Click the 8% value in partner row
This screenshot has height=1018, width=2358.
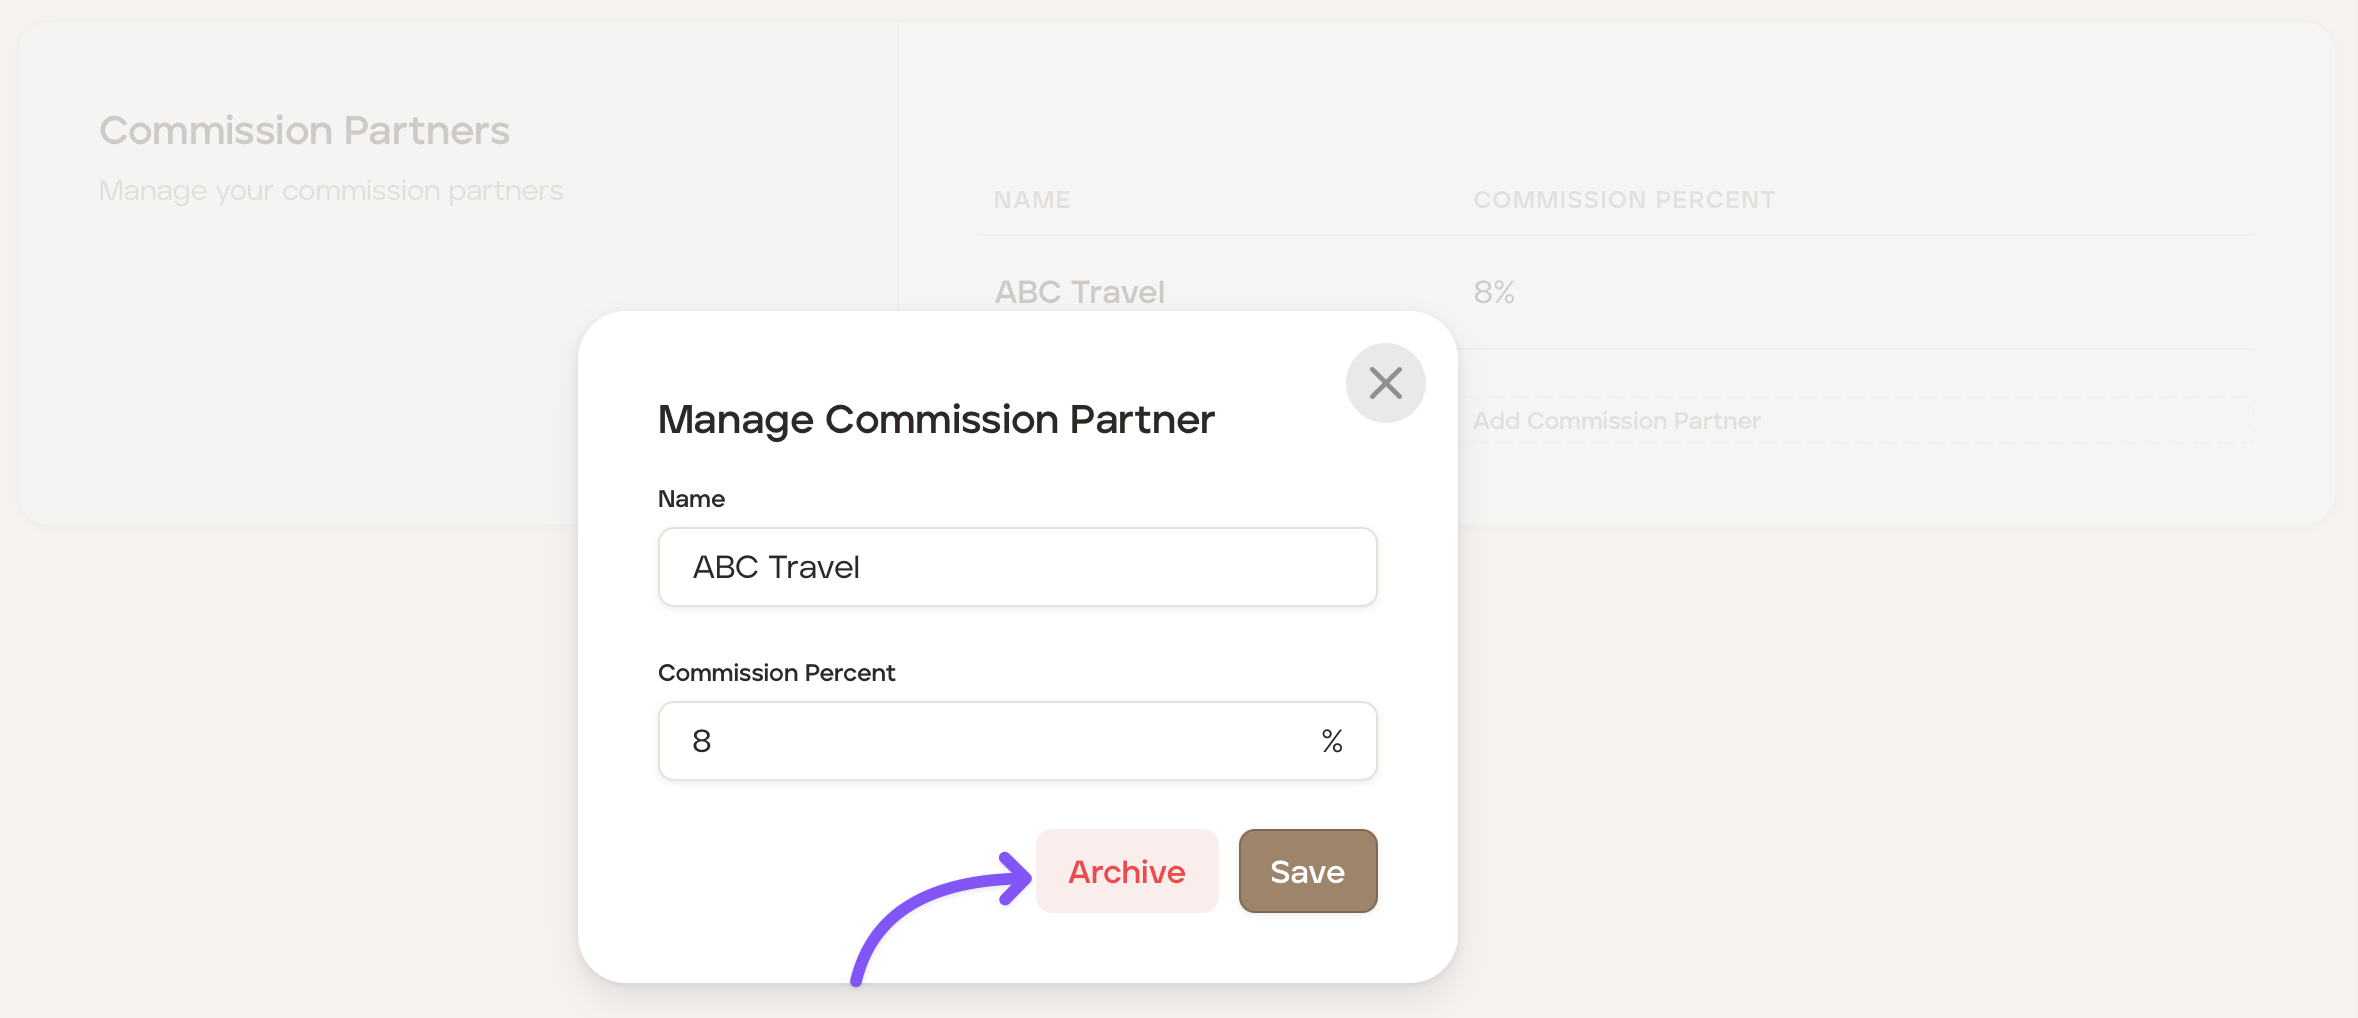tap(1494, 292)
